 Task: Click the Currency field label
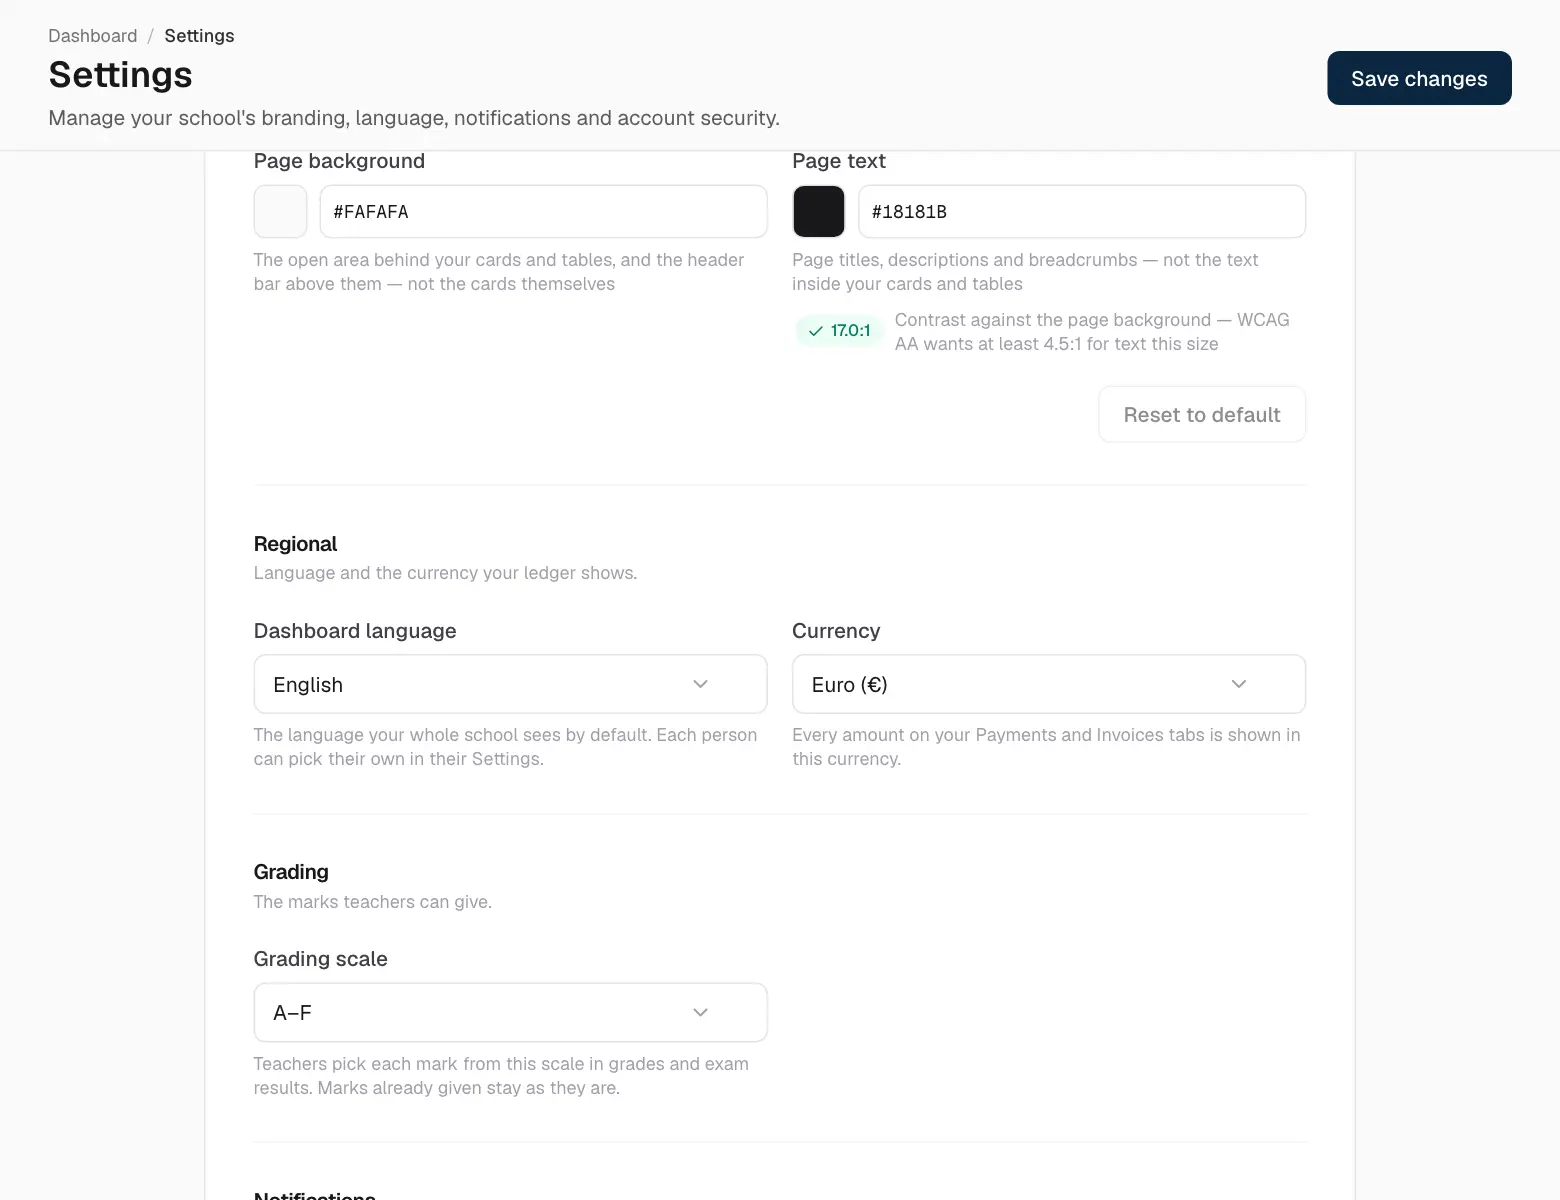pyautogui.click(x=836, y=631)
